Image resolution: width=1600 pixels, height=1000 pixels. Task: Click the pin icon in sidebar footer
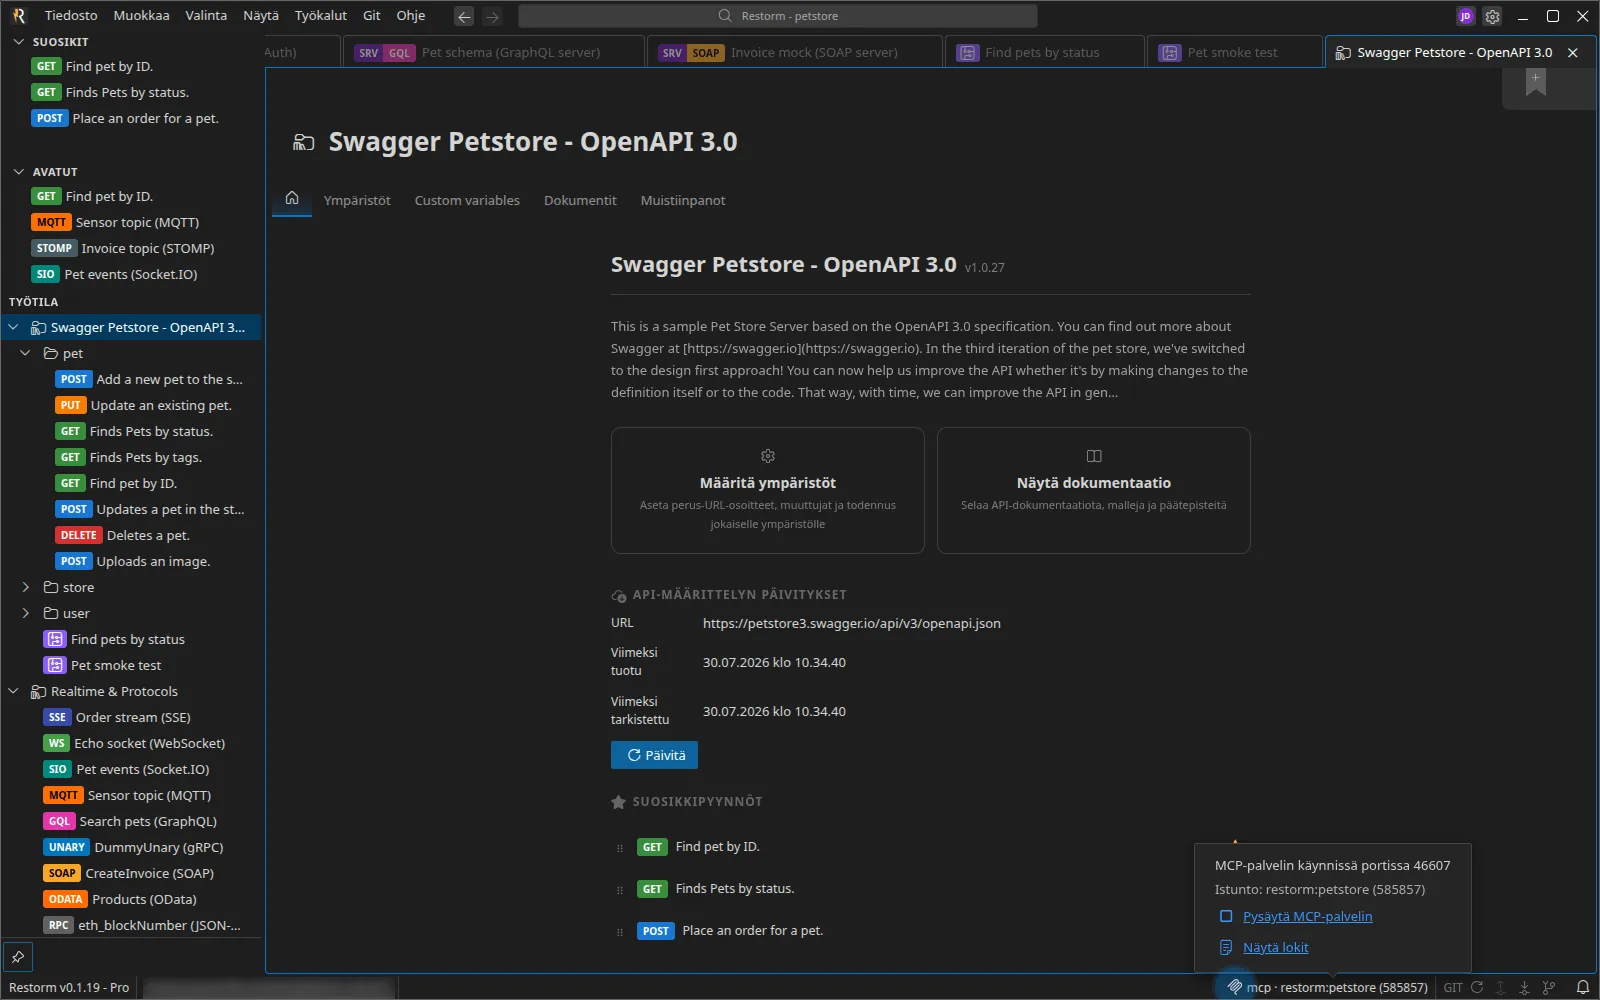click(x=18, y=957)
